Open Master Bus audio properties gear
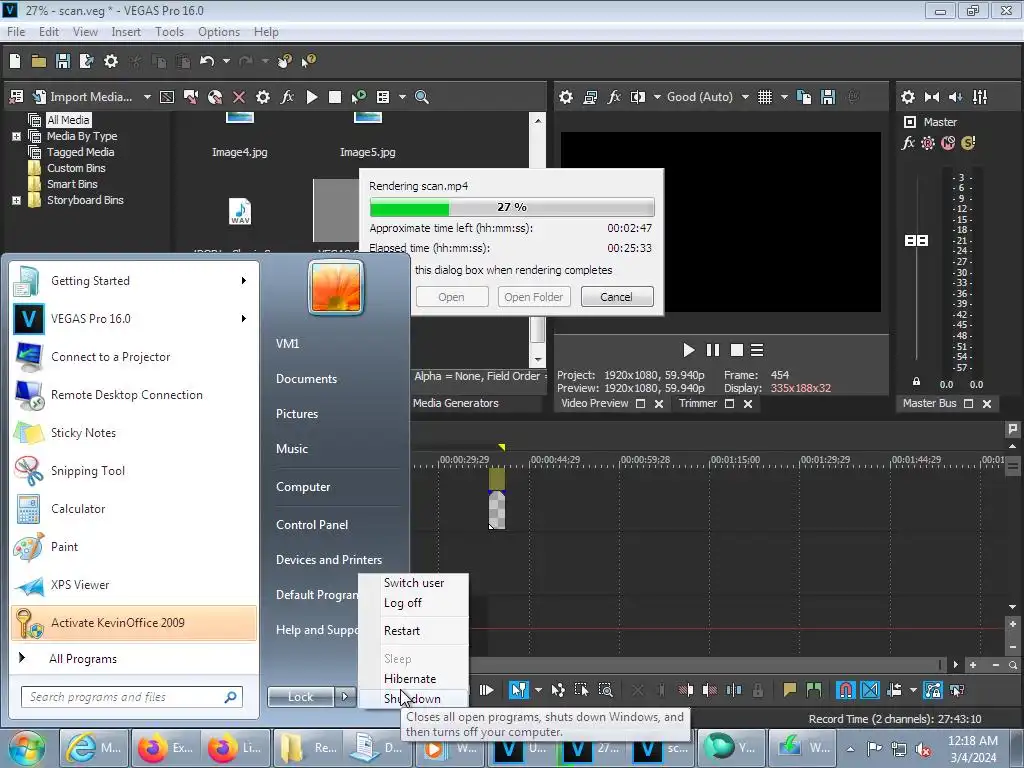This screenshot has height=768, width=1024. pos(908,97)
